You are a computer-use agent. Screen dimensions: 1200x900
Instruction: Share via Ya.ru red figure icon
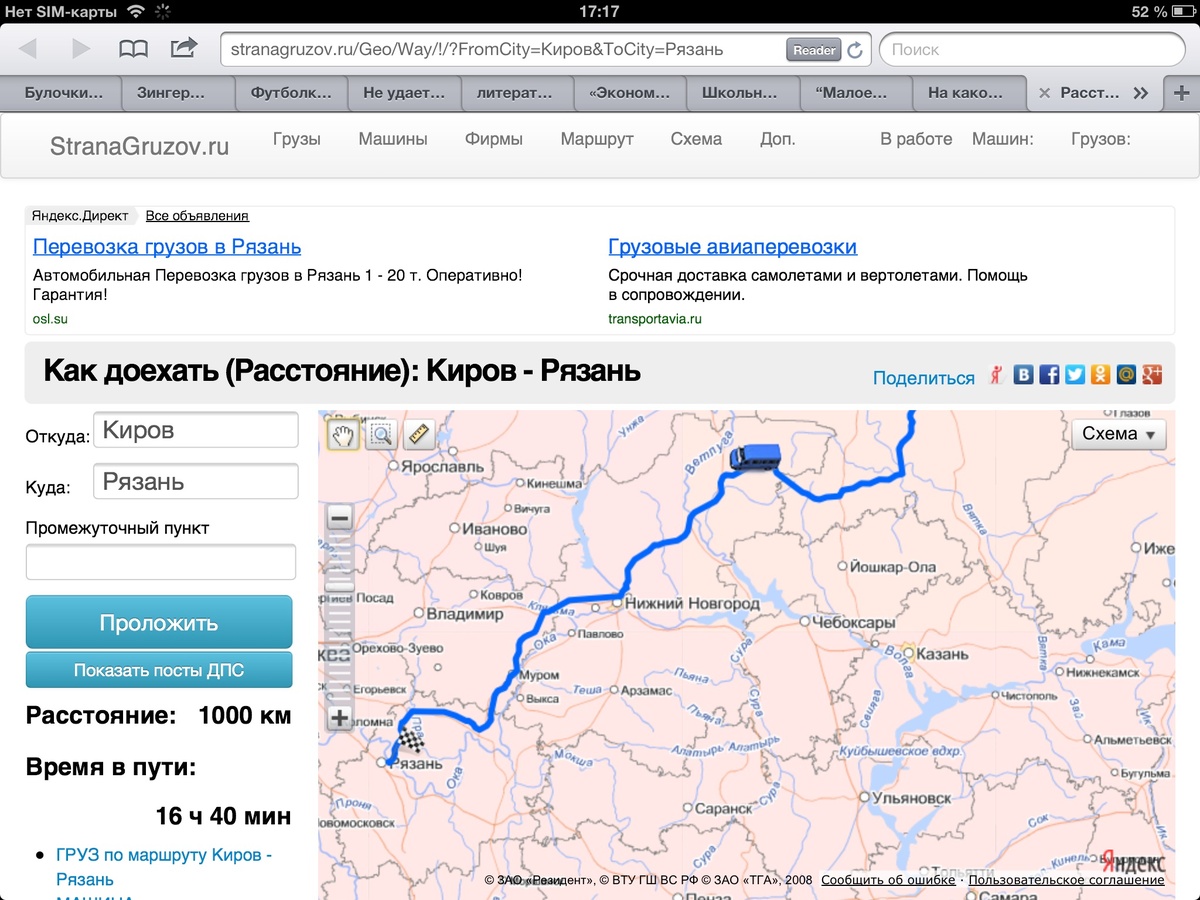(996, 374)
